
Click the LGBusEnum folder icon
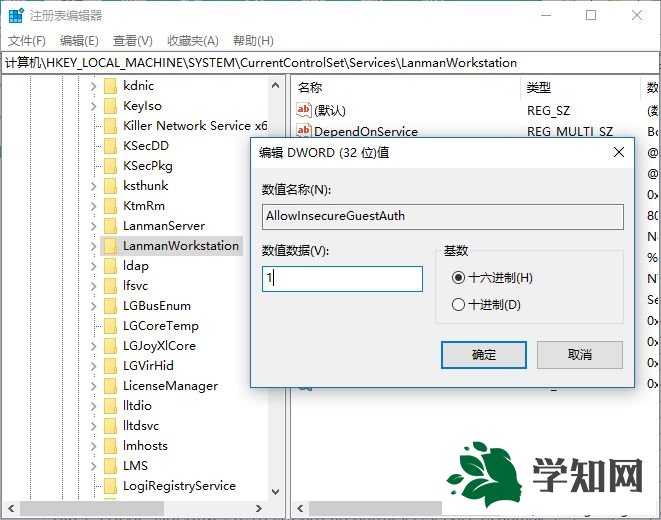point(110,306)
